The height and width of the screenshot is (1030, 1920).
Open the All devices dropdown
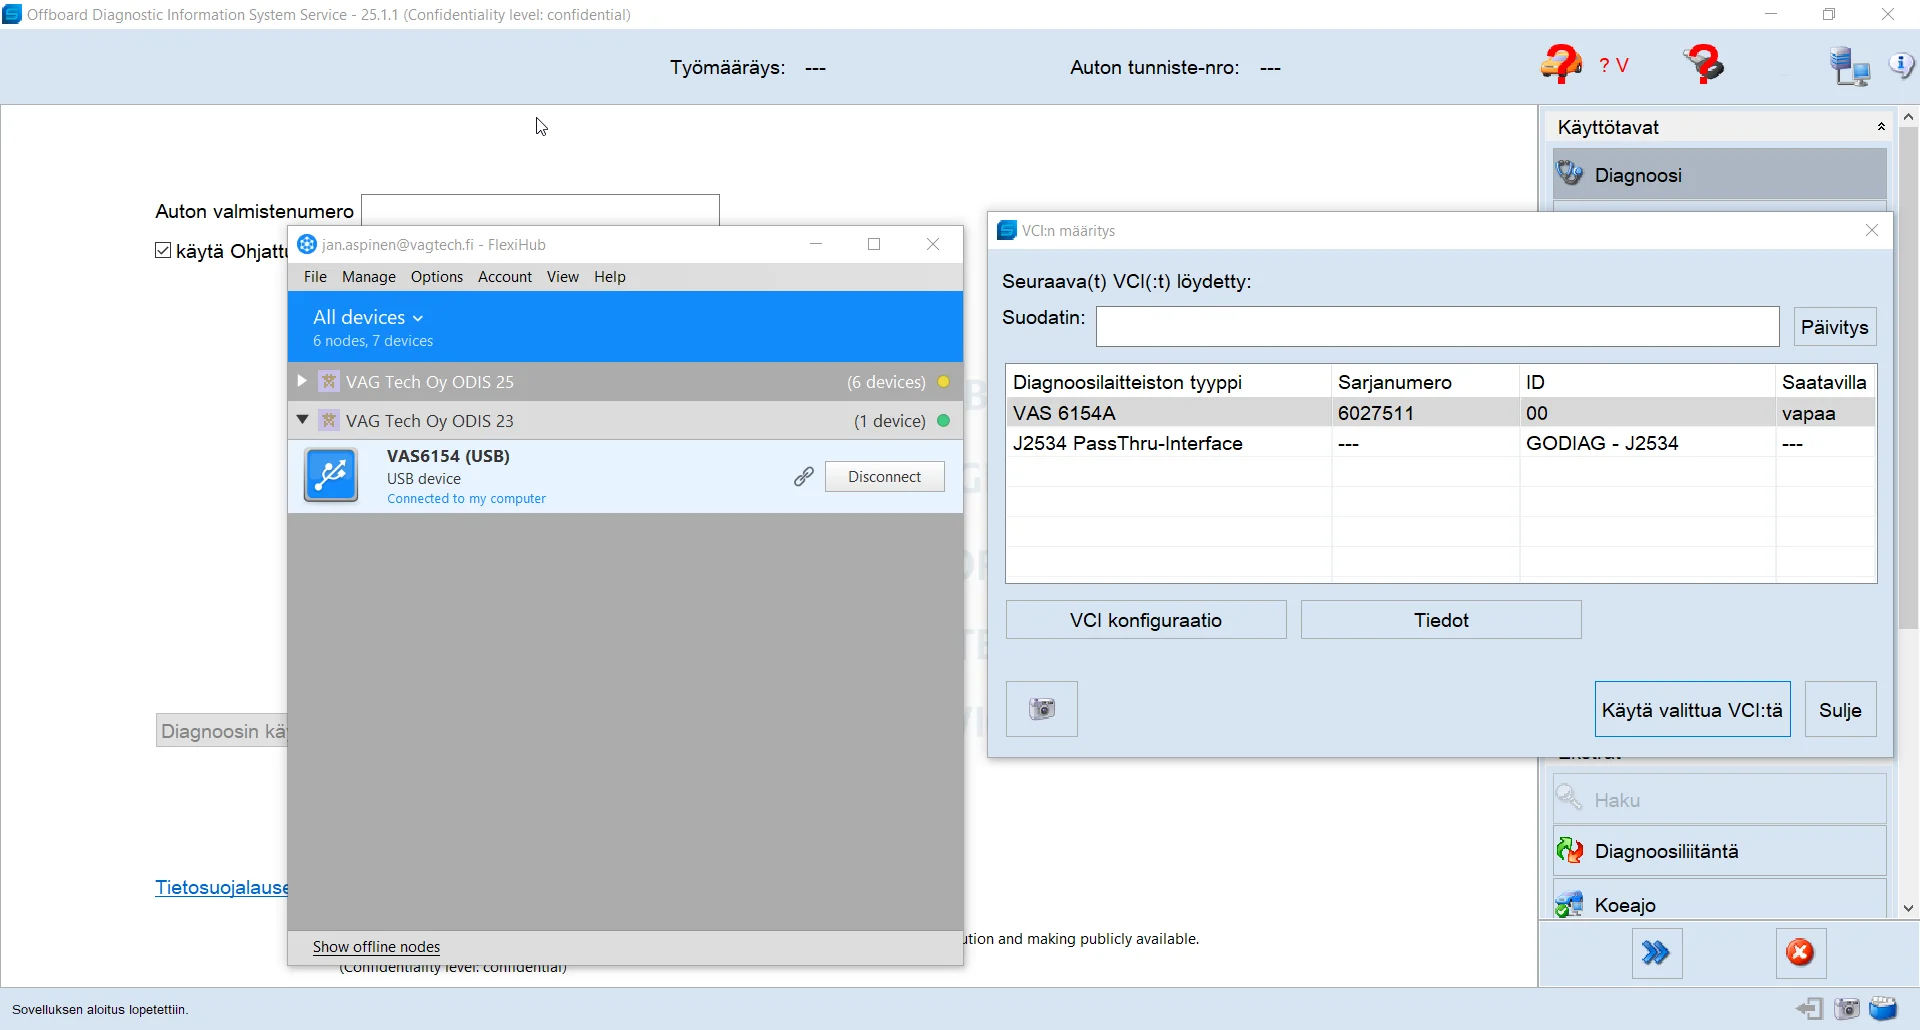tap(368, 317)
